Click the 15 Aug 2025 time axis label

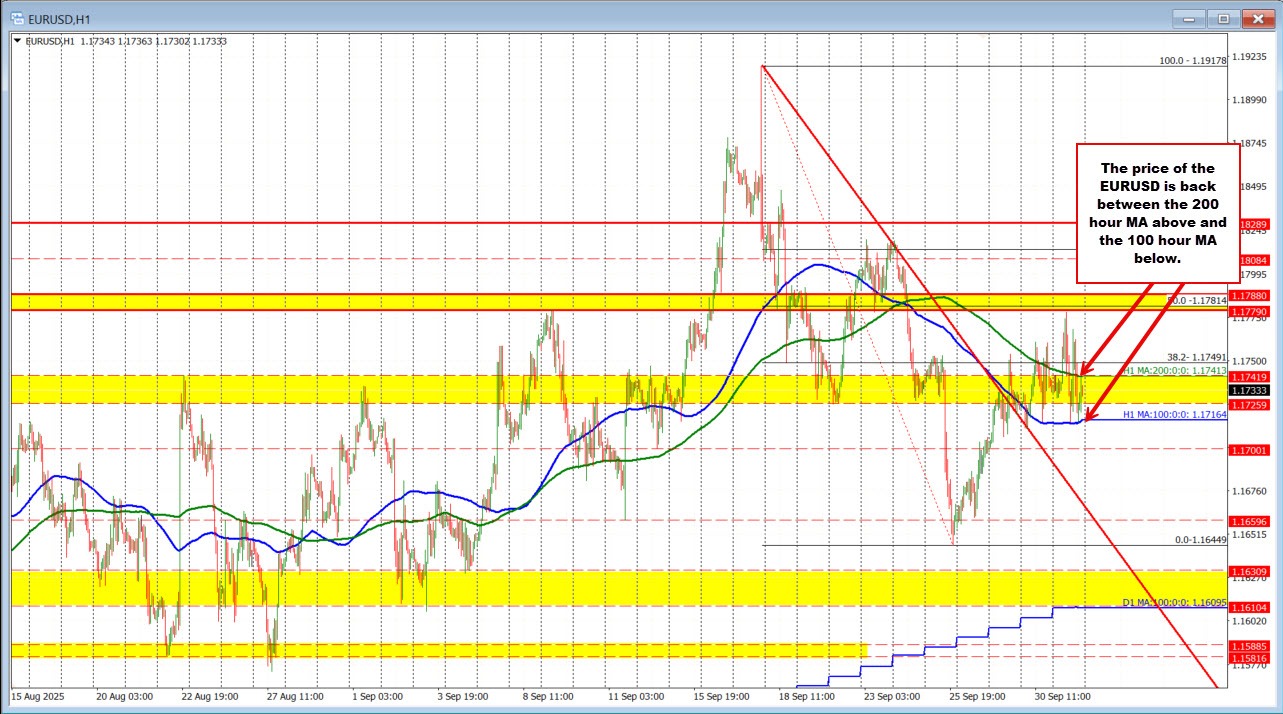coord(37,694)
